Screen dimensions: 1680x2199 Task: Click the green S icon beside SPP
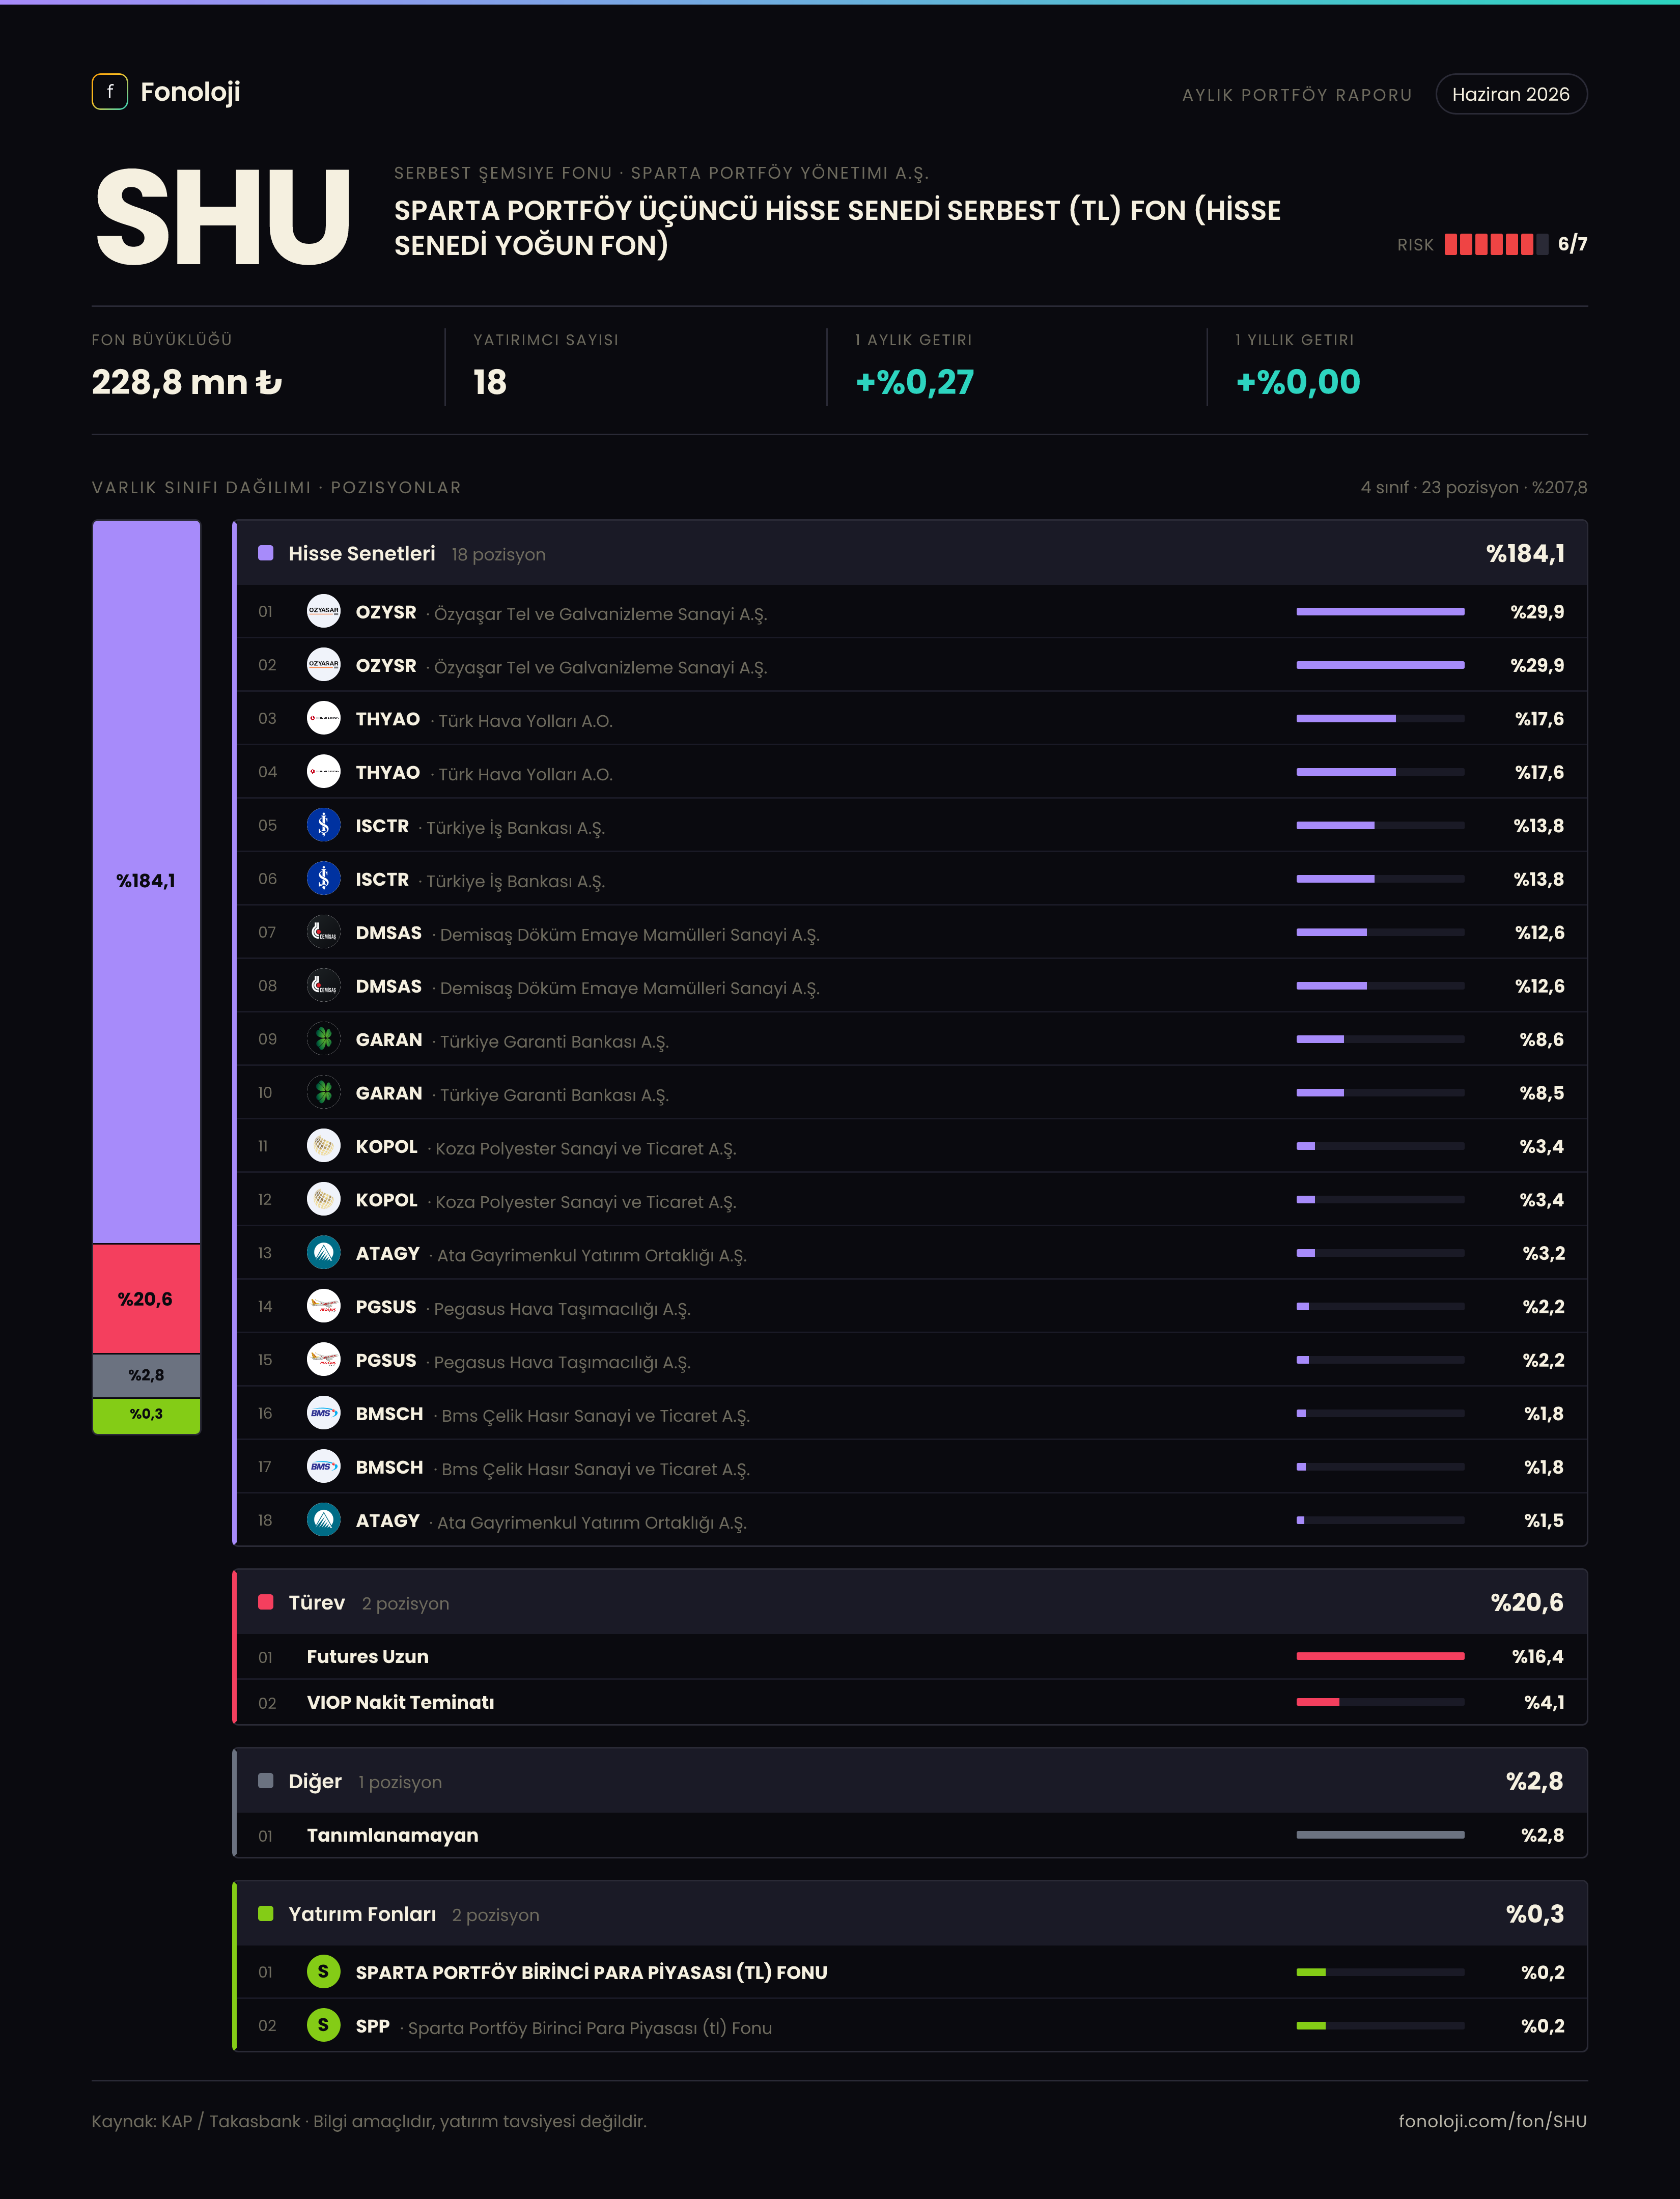pyautogui.click(x=323, y=2026)
